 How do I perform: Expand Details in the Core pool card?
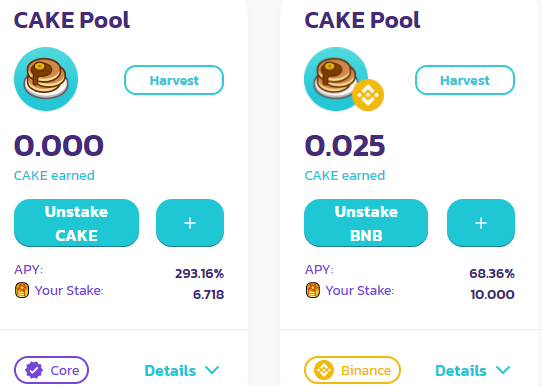182,370
